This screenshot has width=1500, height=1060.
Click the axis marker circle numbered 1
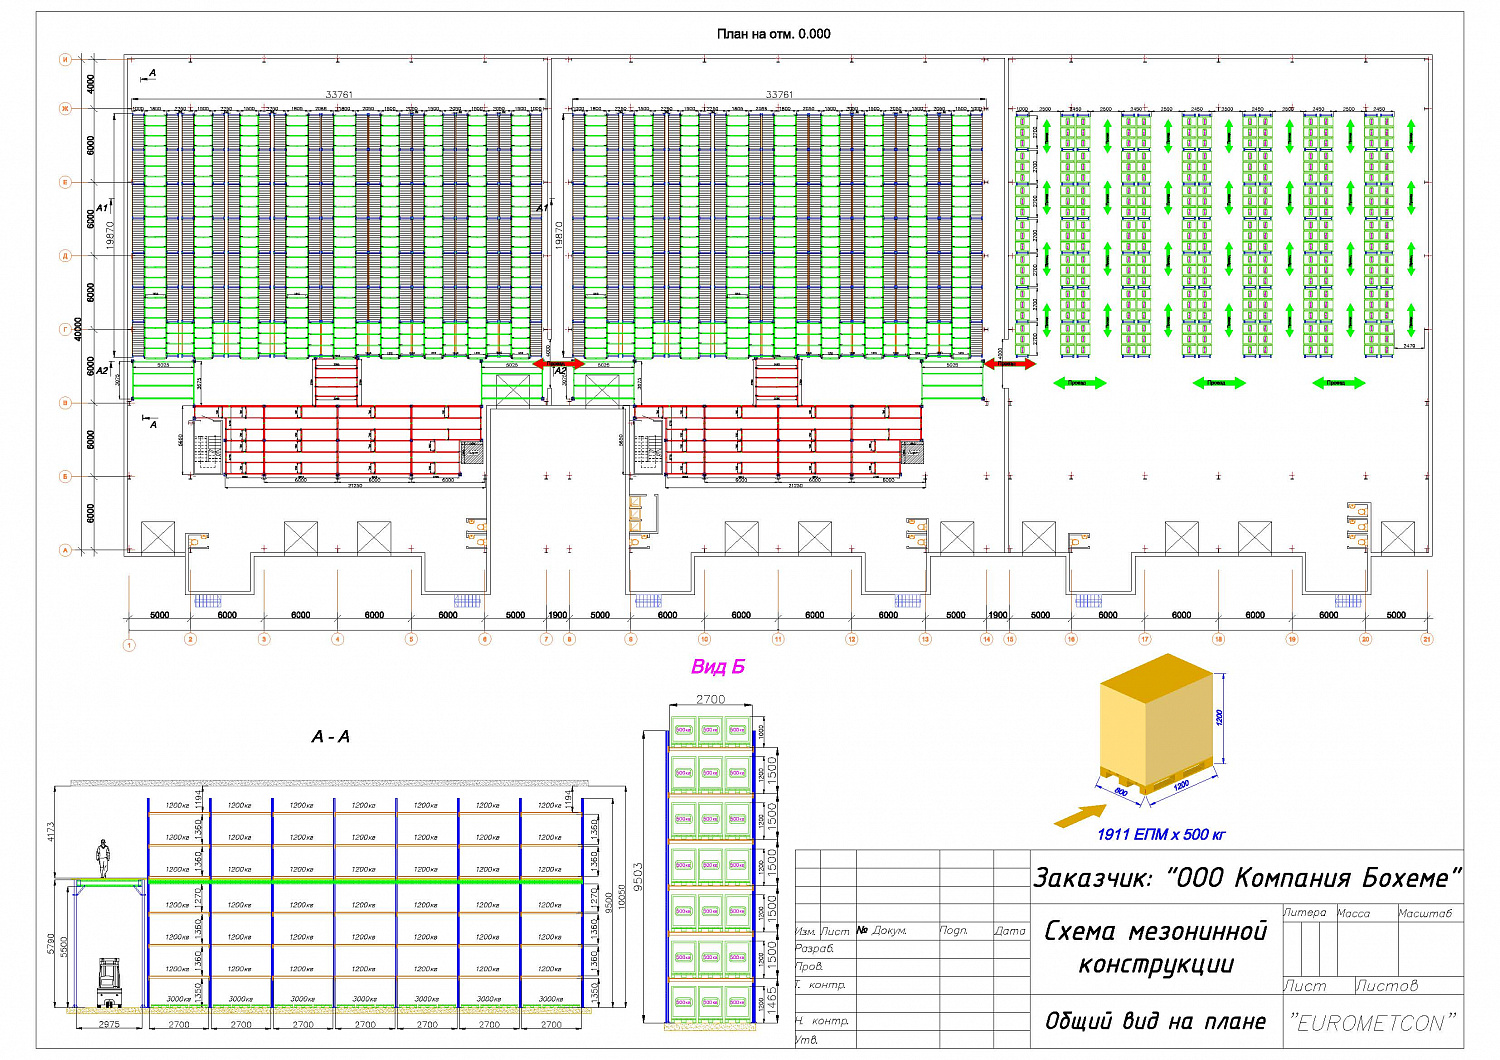pyautogui.click(x=129, y=645)
